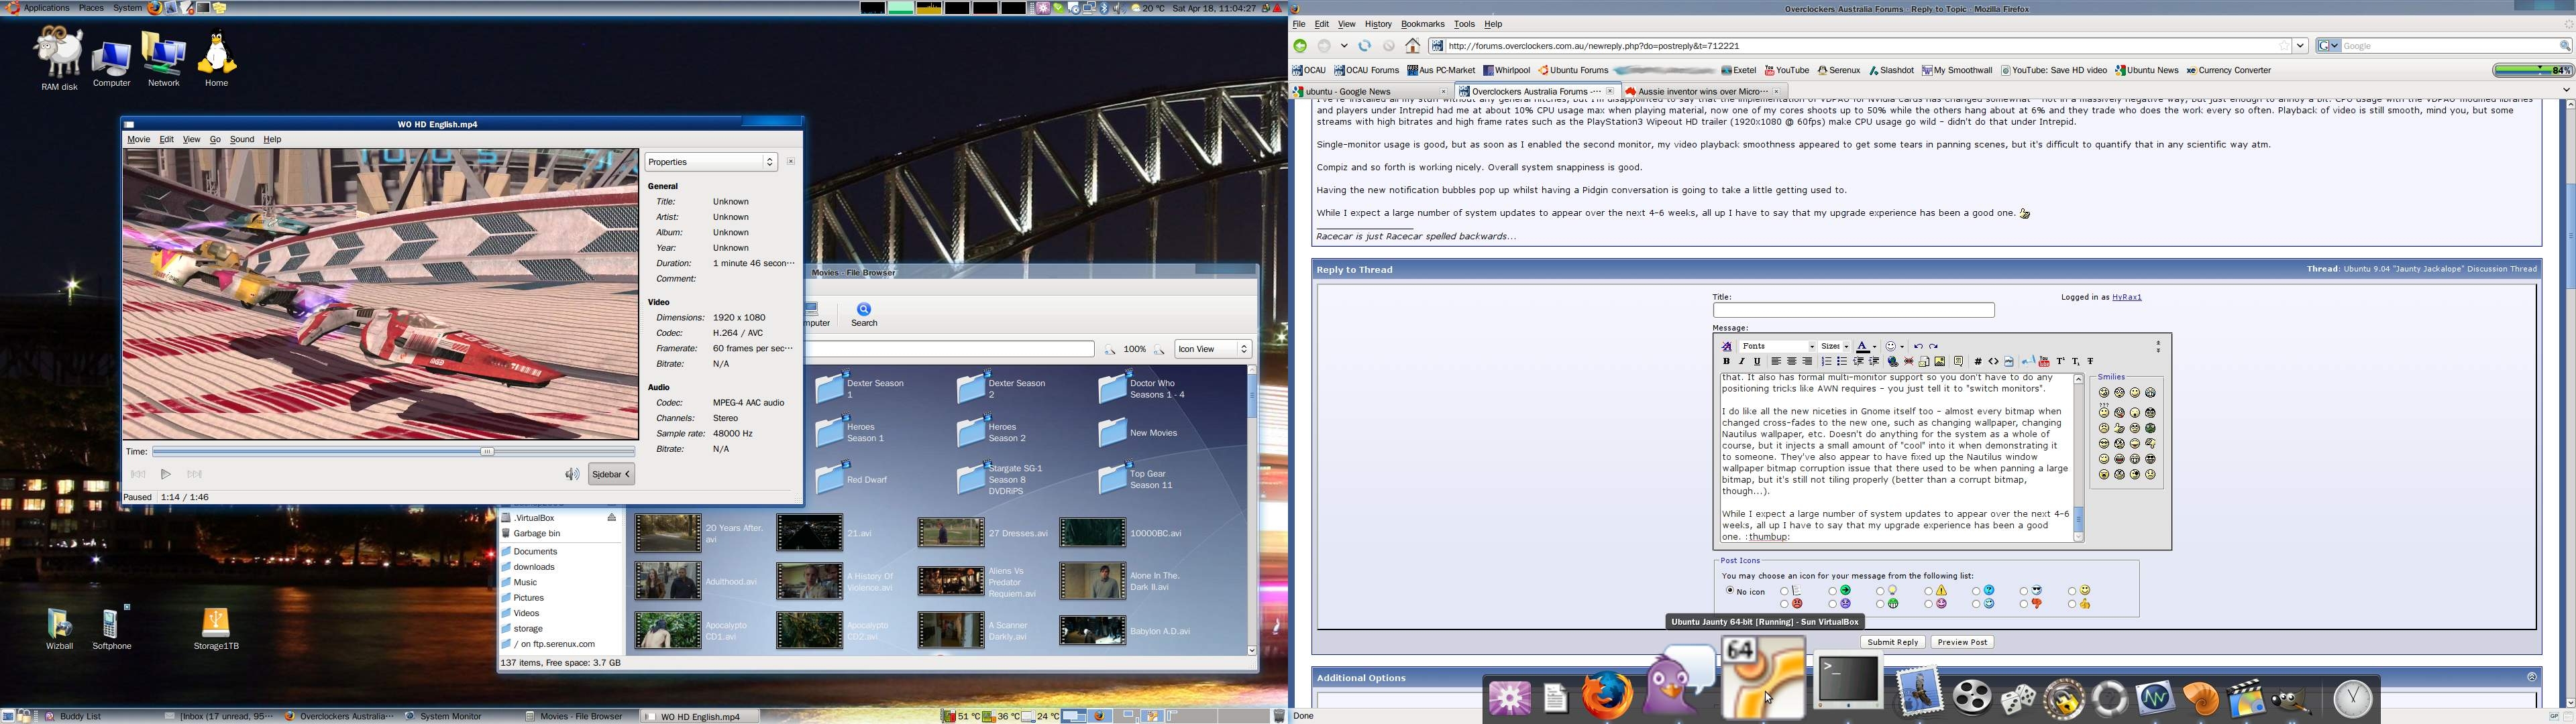Open Sound menu in movie player
This screenshot has width=2576, height=724.
(x=242, y=140)
